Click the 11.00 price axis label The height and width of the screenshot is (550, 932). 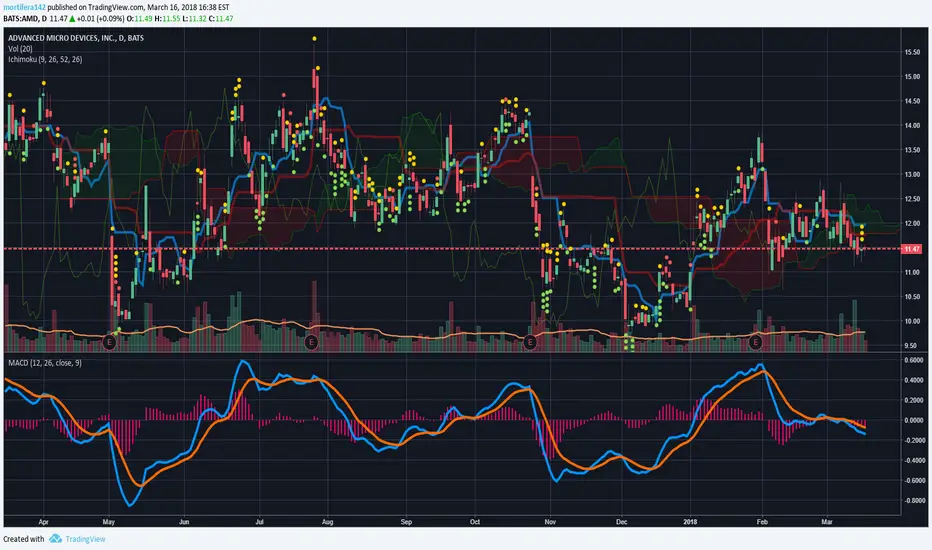(912, 272)
